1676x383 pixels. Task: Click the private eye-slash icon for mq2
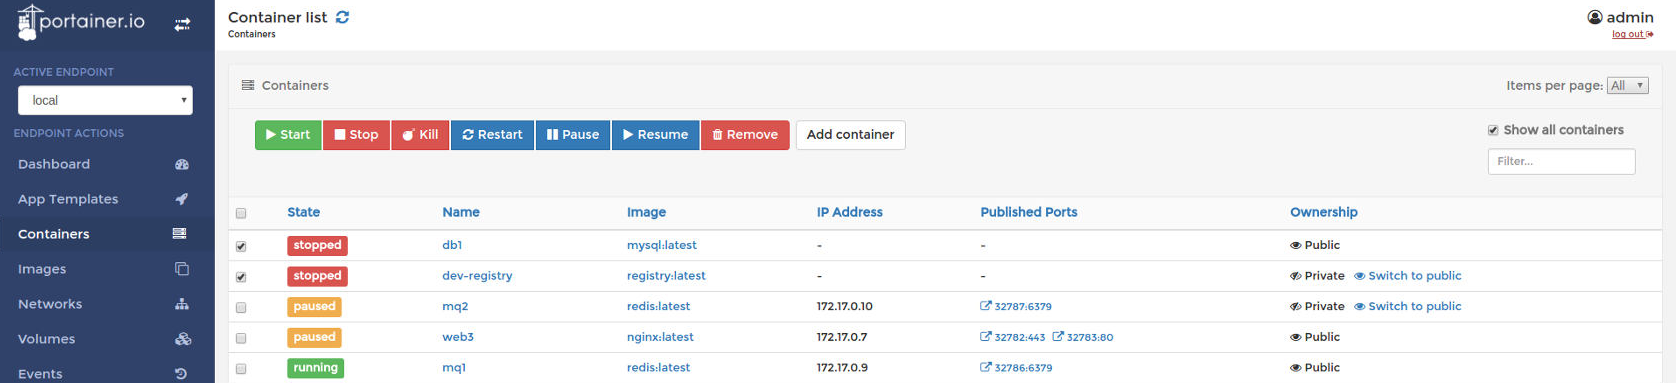pos(1296,306)
